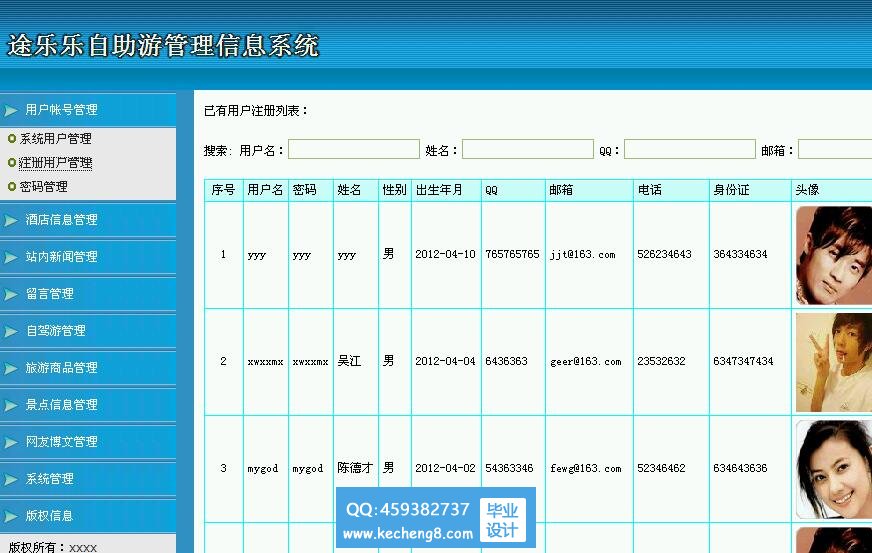
Task: Click avatar photo of user yyy
Action: 834,255
